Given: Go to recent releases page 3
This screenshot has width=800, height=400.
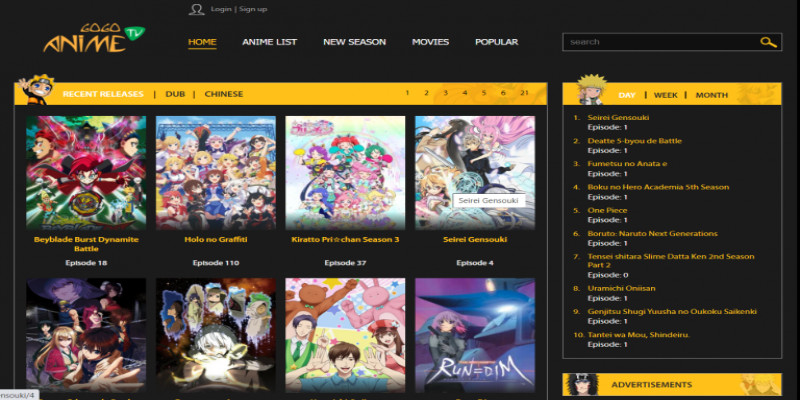Looking at the screenshot, I should (445, 93).
